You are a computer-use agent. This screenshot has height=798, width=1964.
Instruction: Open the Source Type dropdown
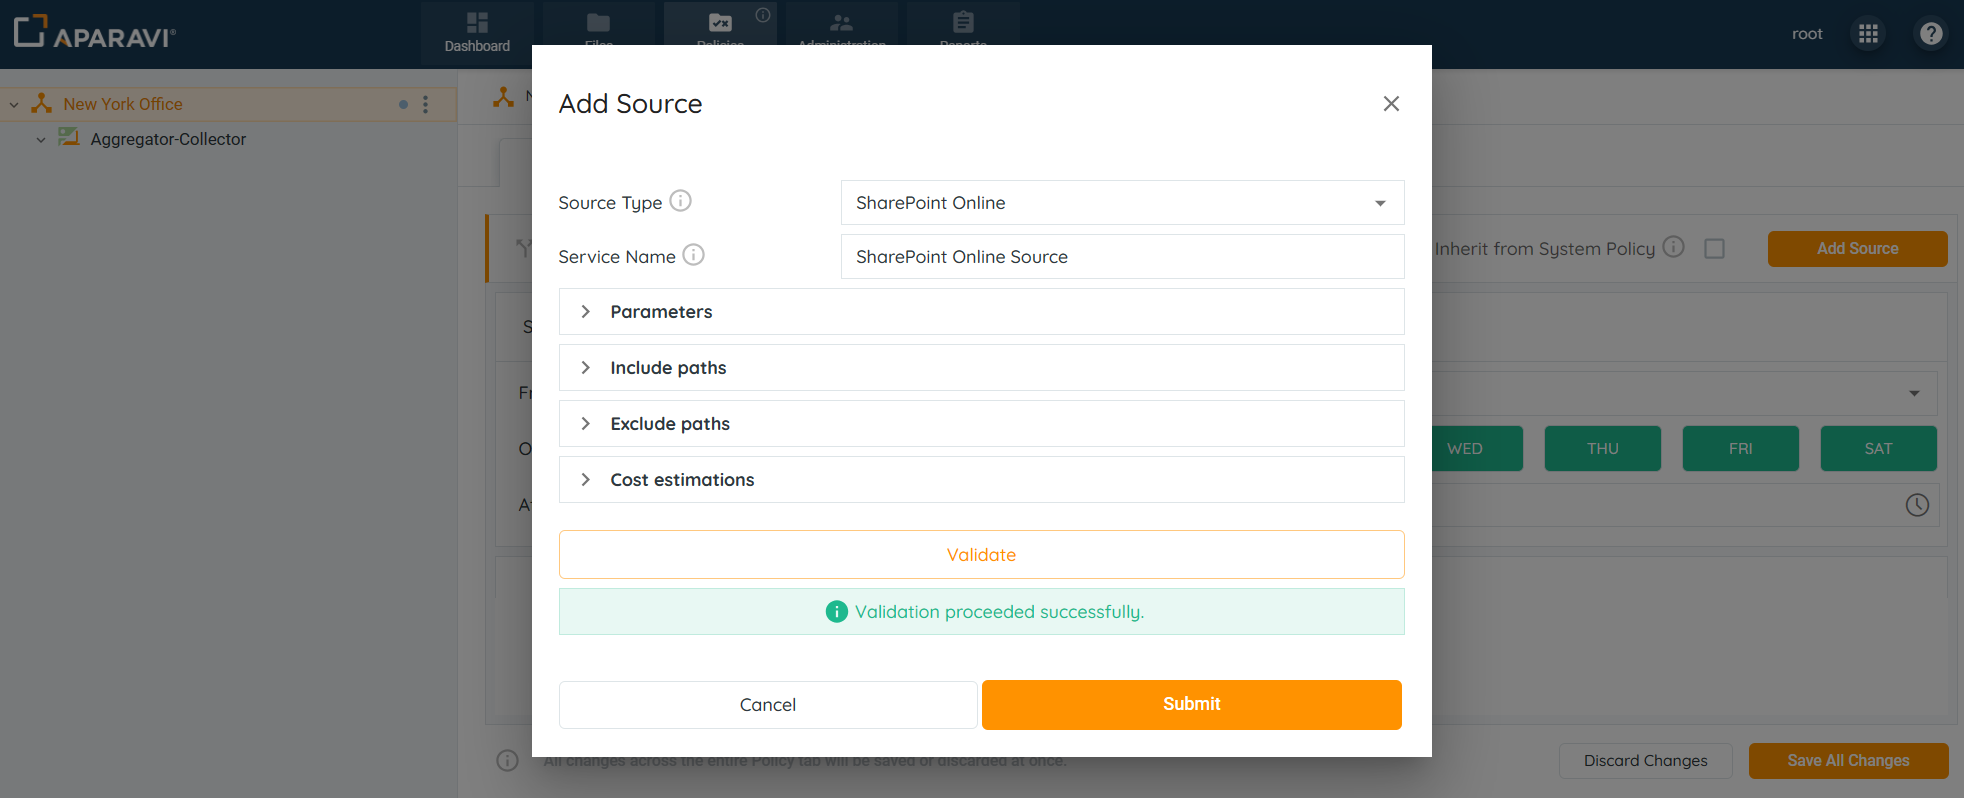click(1122, 203)
